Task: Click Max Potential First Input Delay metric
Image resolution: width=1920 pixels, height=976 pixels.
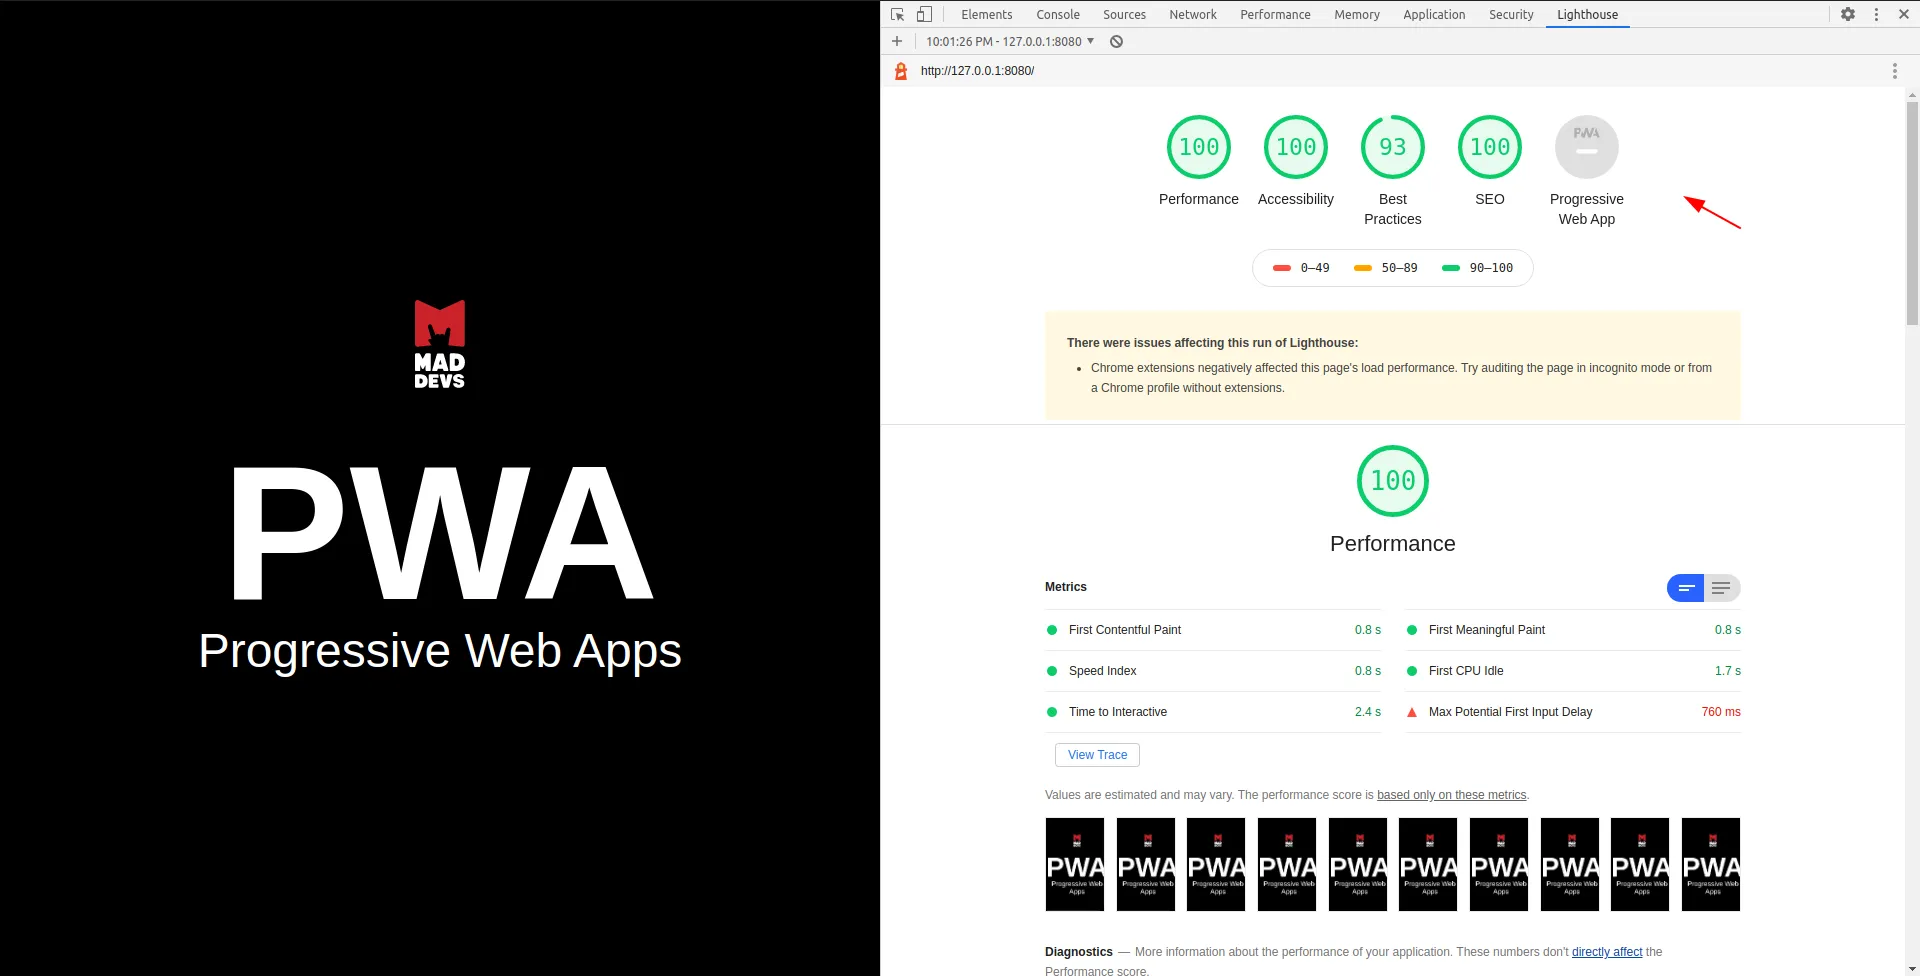Action: pyautogui.click(x=1573, y=712)
